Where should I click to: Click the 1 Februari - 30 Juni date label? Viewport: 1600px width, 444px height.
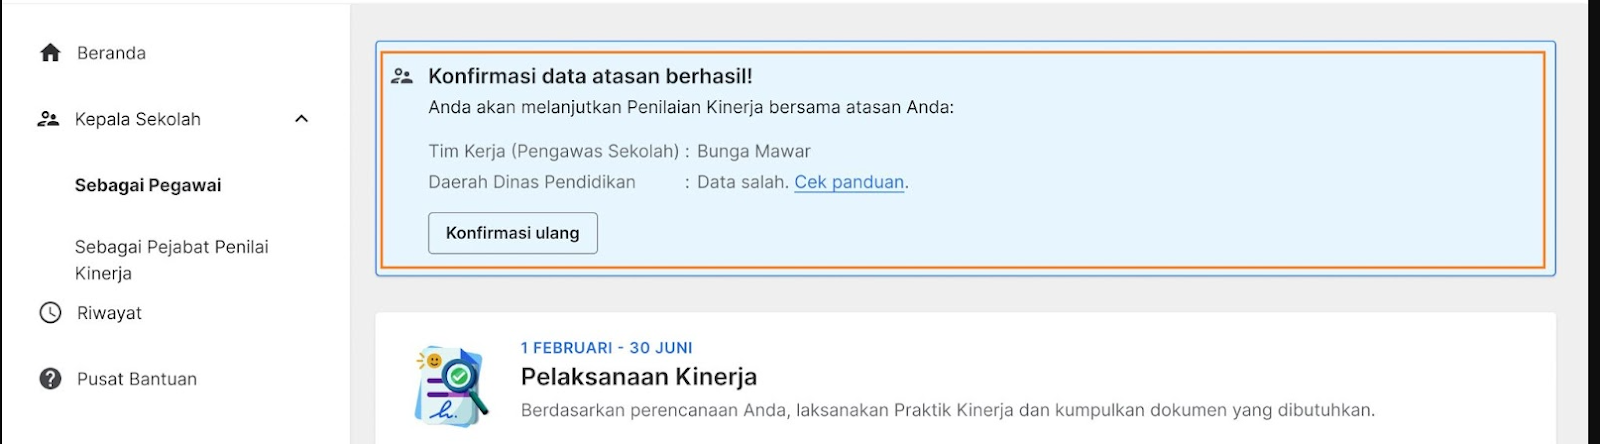pyautogui.click(x=607, y=348)
